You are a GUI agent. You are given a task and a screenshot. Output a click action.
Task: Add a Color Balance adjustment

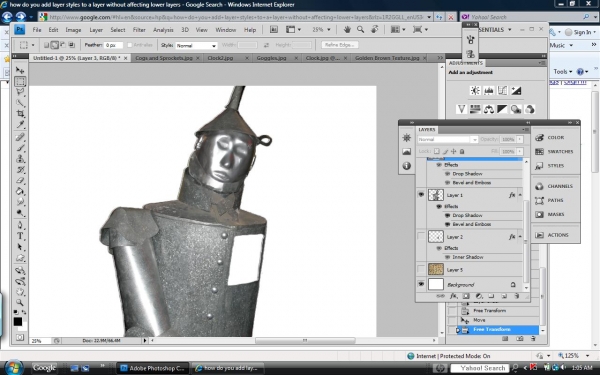point(489,109)
